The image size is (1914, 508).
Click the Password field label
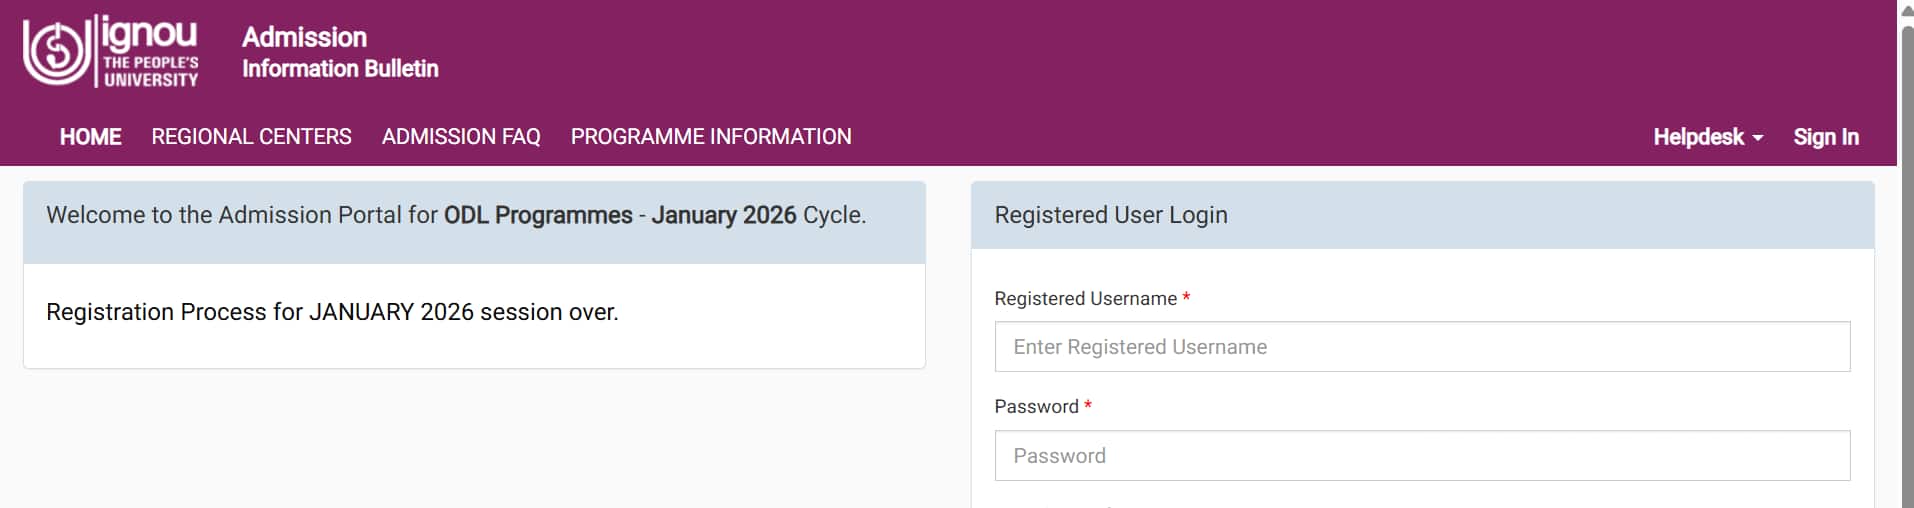tap(1036, 407)
